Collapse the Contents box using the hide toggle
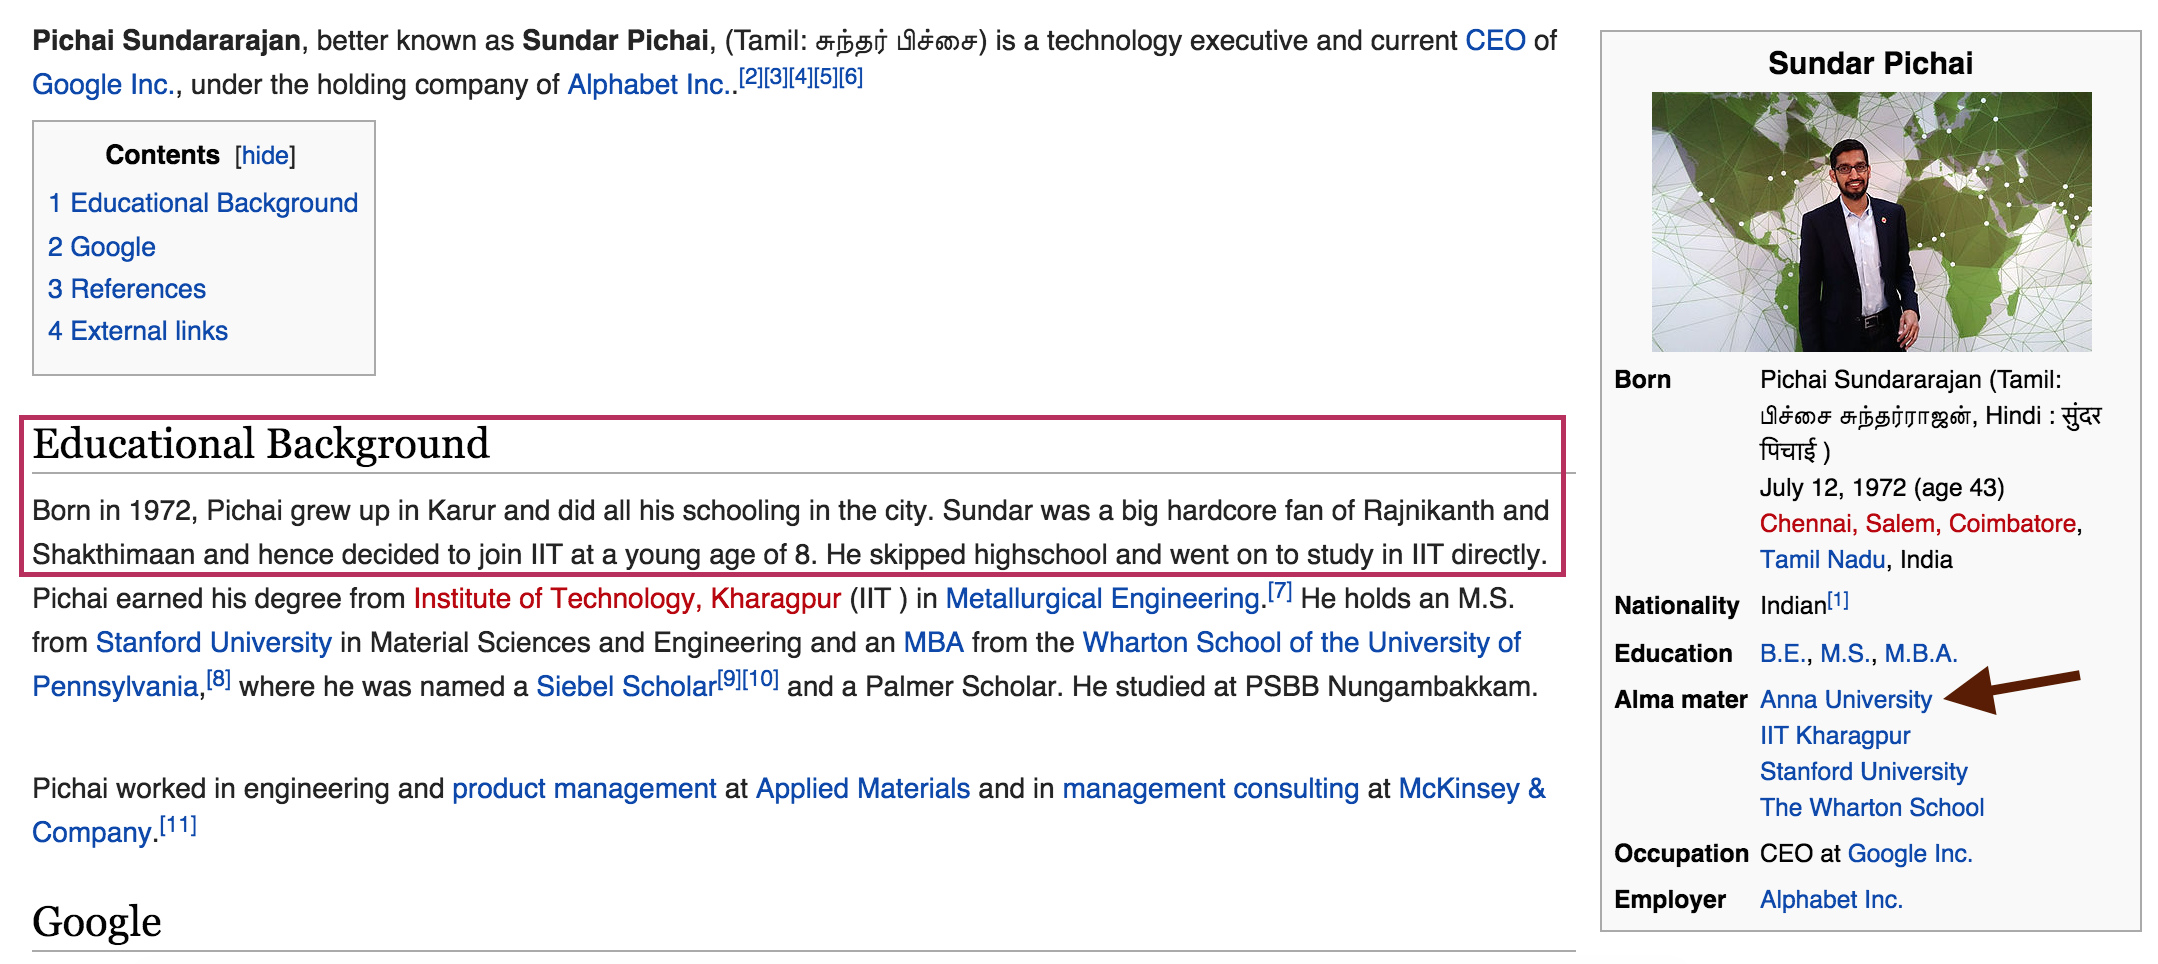This screenshot has width=2158, height=964. (x=265, y=155)
